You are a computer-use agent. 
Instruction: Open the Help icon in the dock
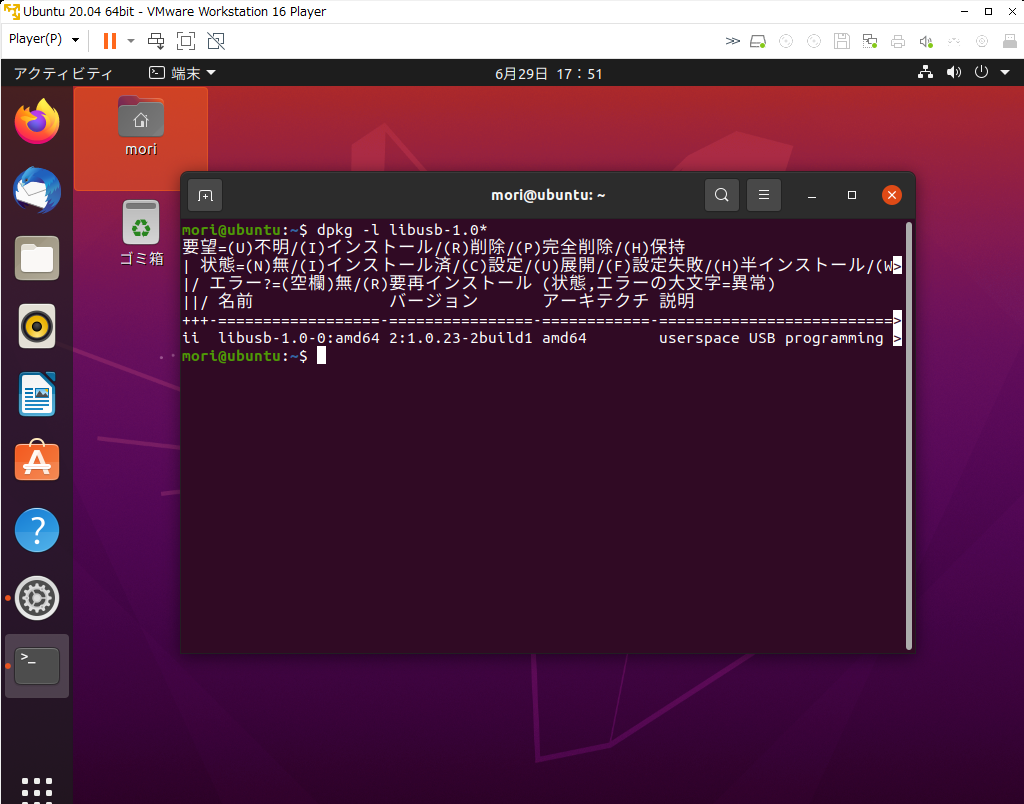[x=37, y=530]
